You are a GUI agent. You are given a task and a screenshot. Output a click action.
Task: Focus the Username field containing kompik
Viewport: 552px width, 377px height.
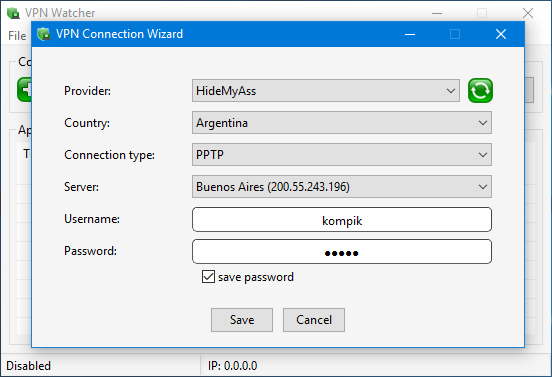click(x=342, y=220)
